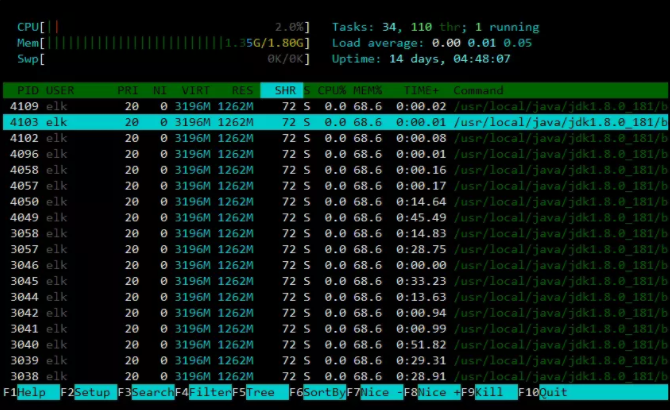Click TIME+ value 0:45.49
Screen dimensions: 670x410
421,217
